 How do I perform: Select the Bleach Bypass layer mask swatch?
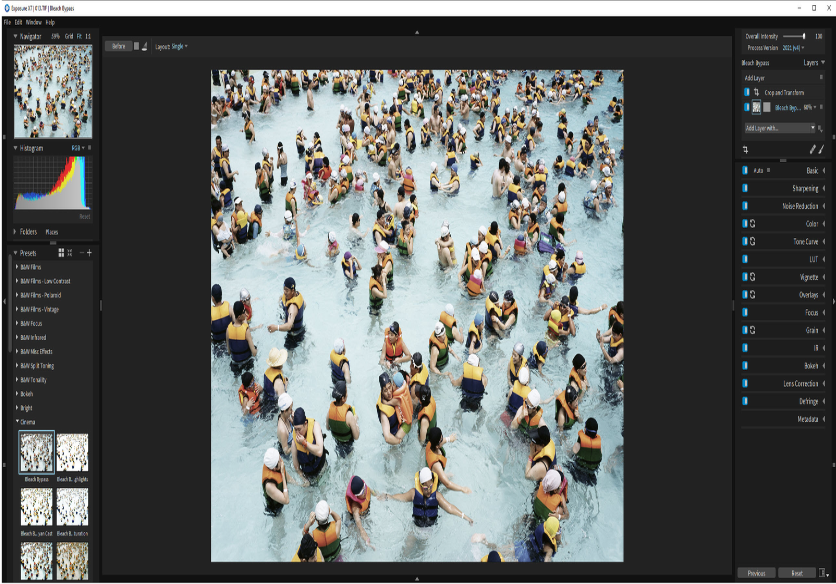[767, 107]
